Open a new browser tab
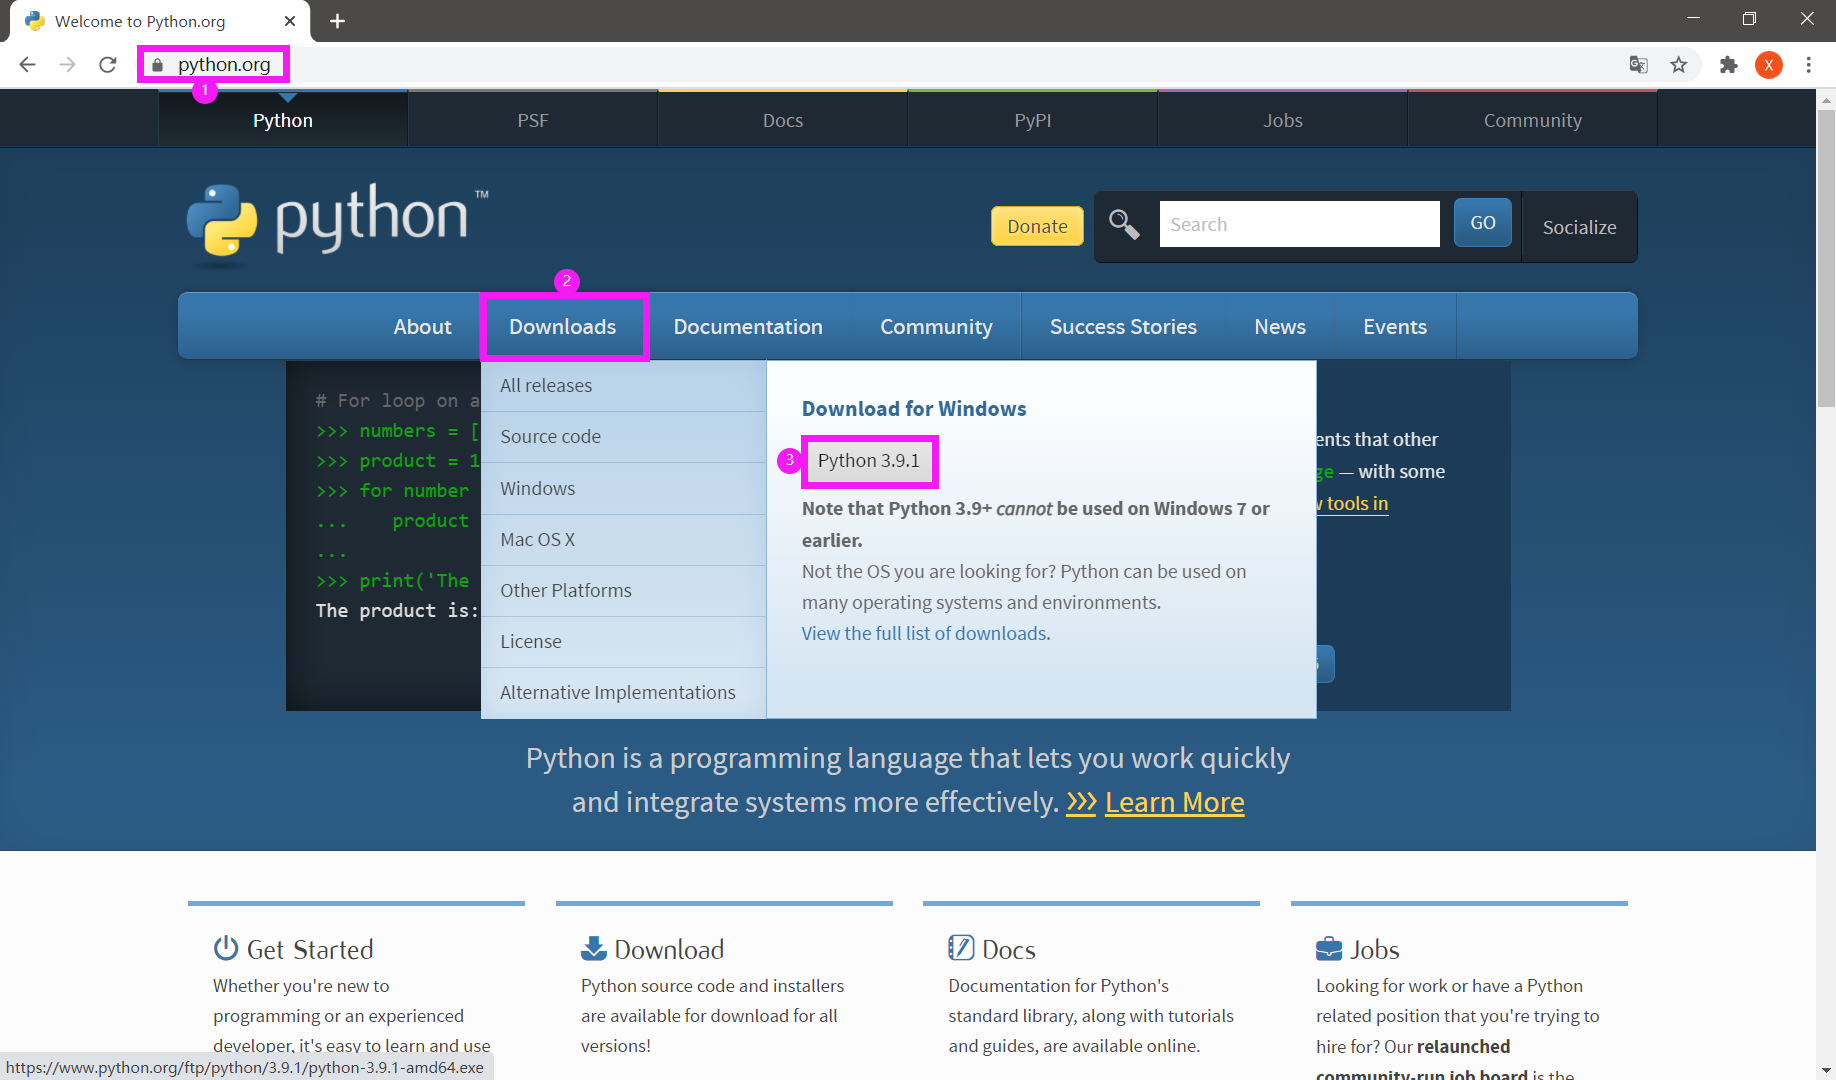This screenshot has height=1080, width=1836. [x=338, y=21]
